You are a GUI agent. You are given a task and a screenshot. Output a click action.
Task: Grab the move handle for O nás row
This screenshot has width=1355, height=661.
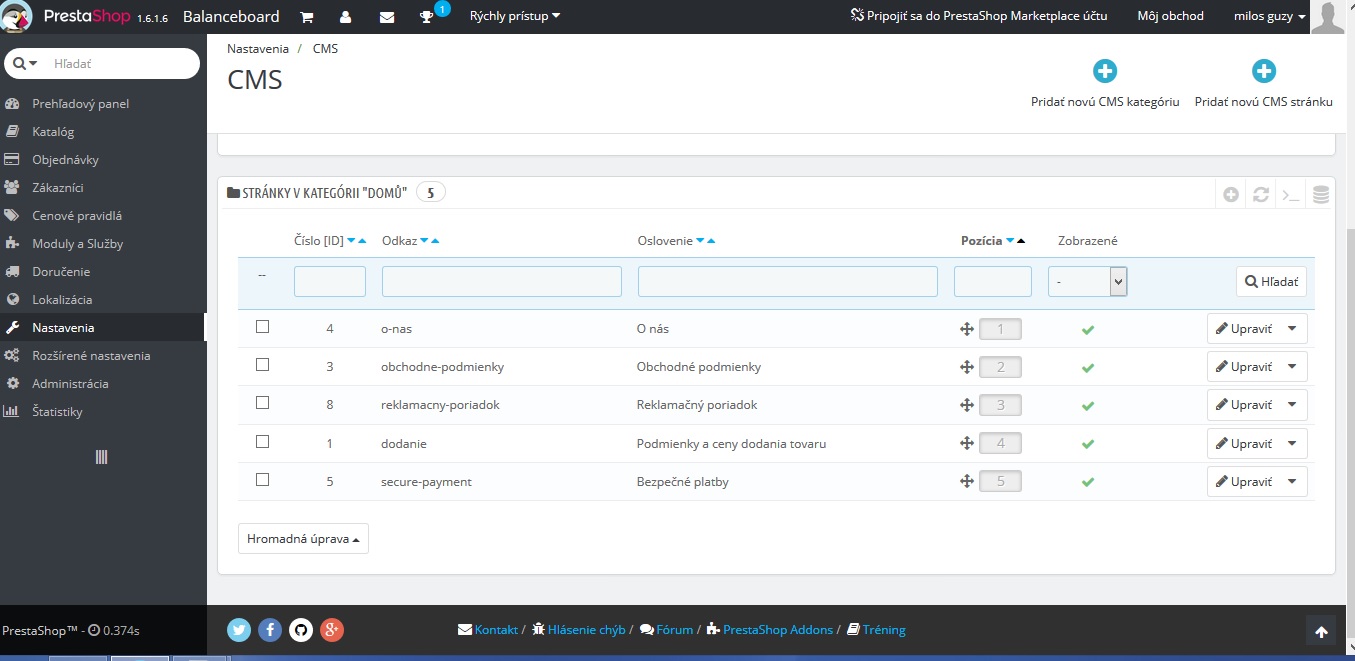[967, 329]
